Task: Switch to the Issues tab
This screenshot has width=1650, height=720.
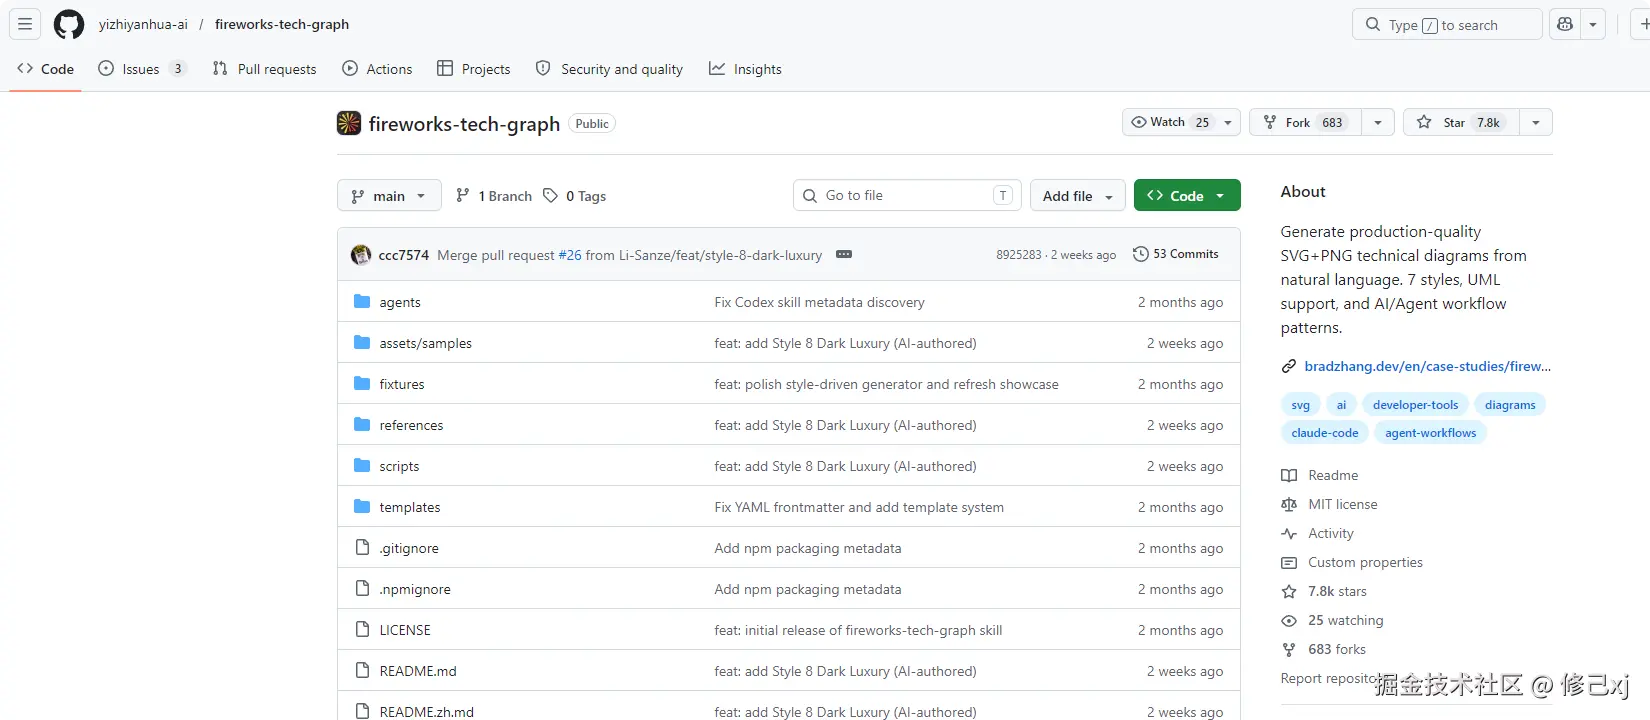Action: point(142,69)
